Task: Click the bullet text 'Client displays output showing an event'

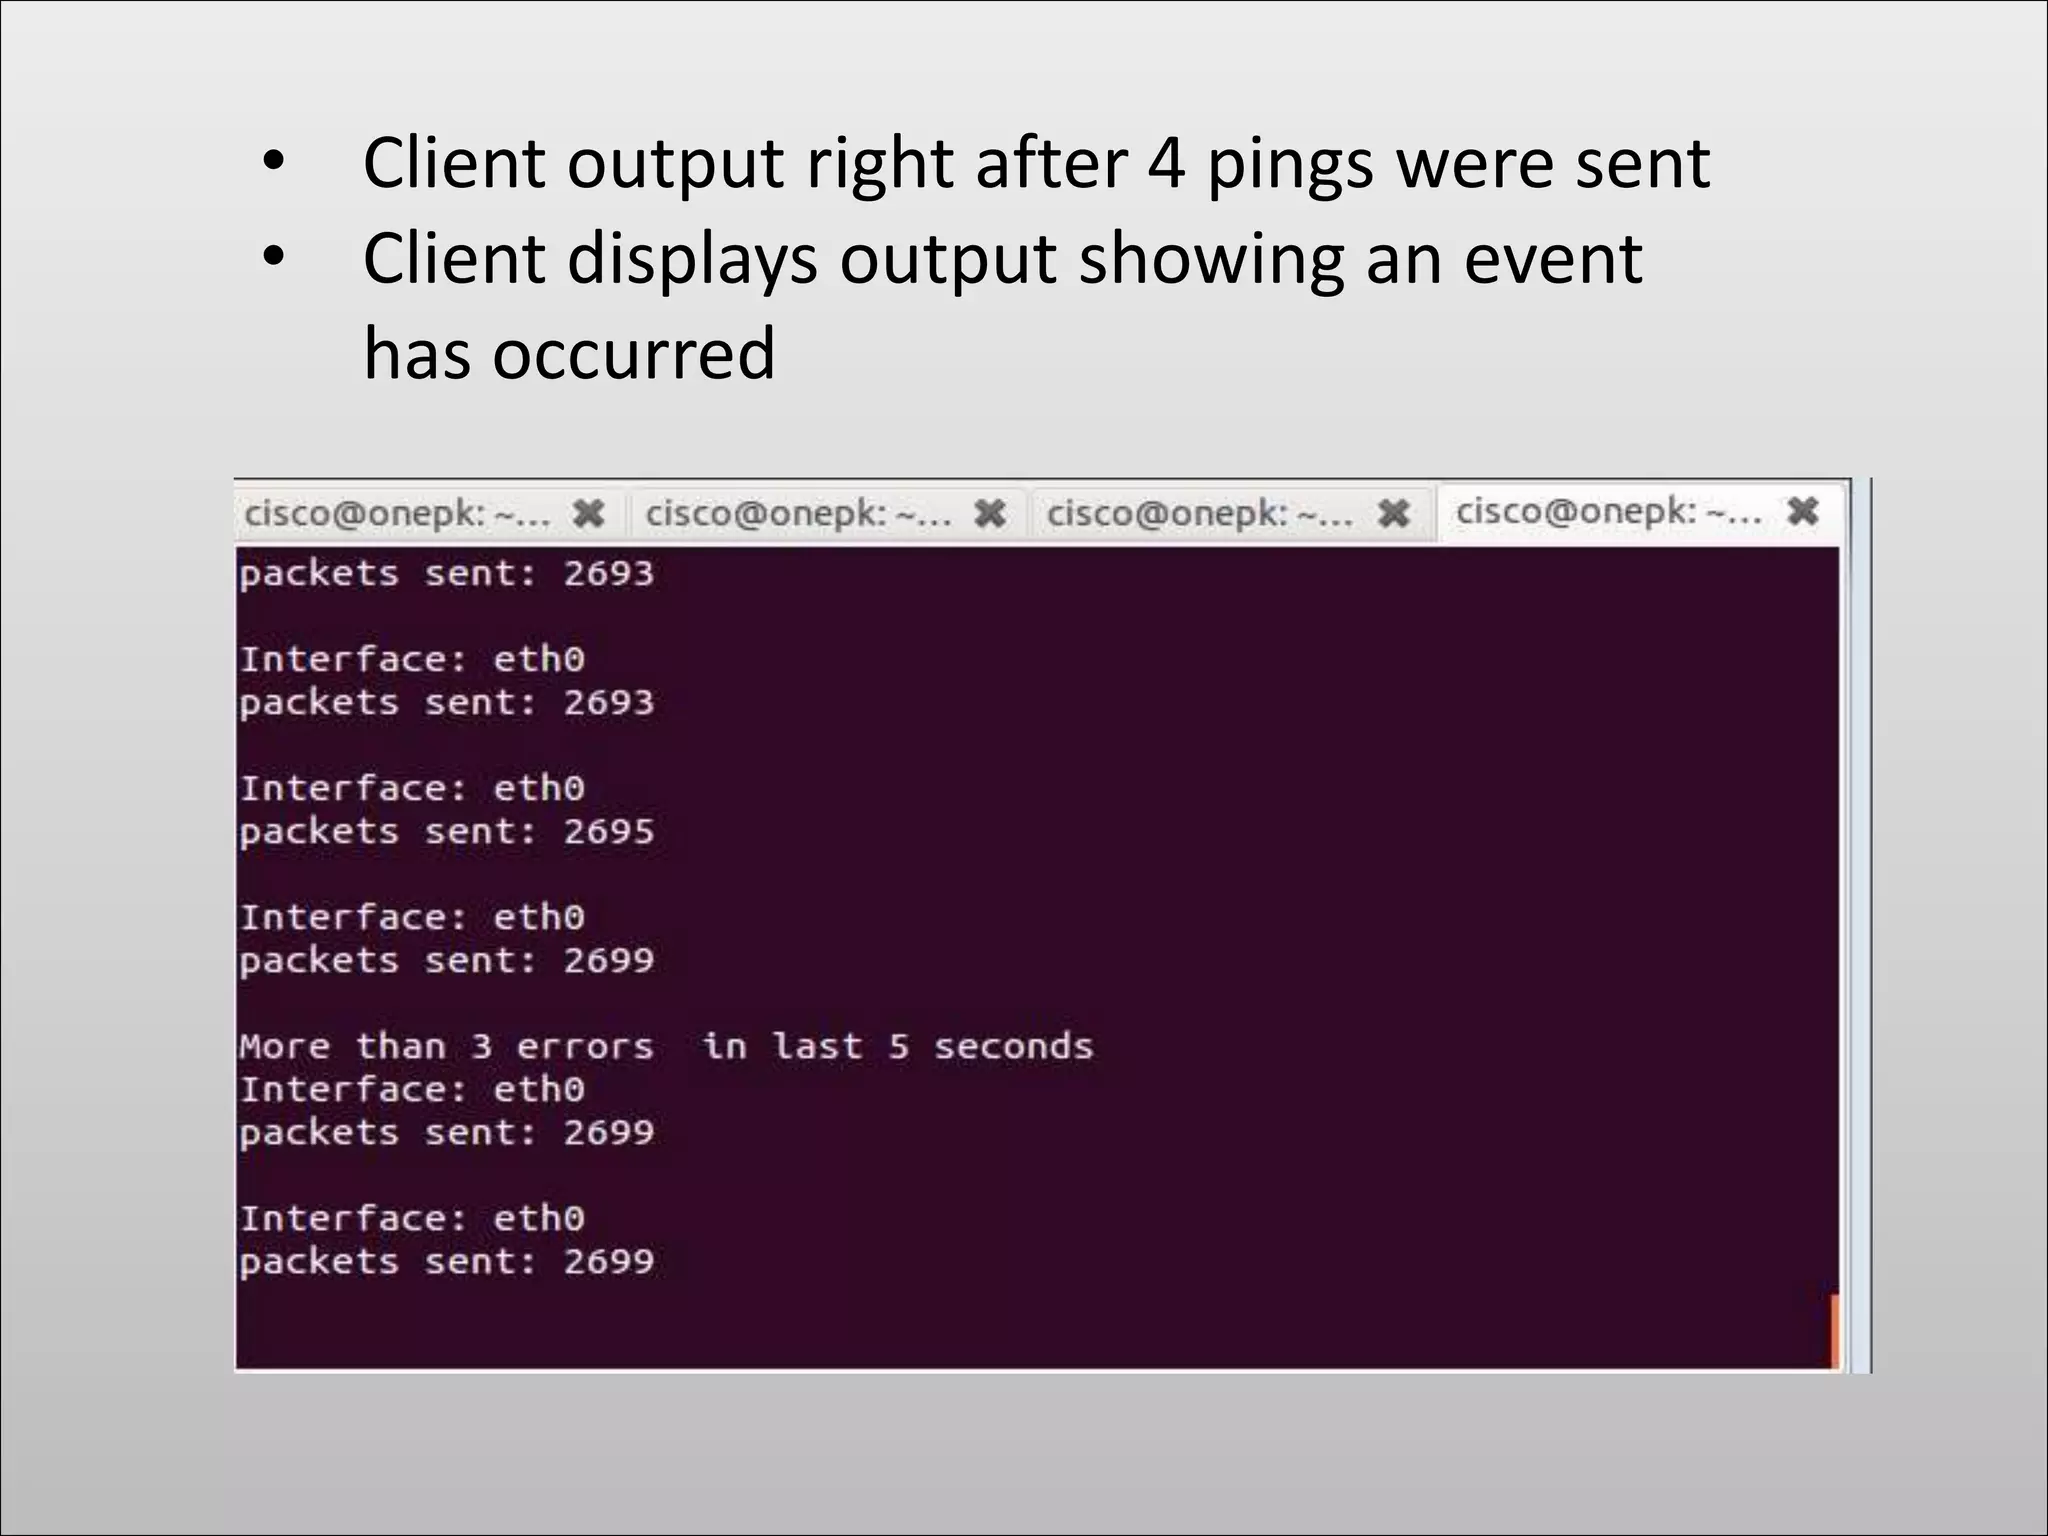Action: point(1002,259)
